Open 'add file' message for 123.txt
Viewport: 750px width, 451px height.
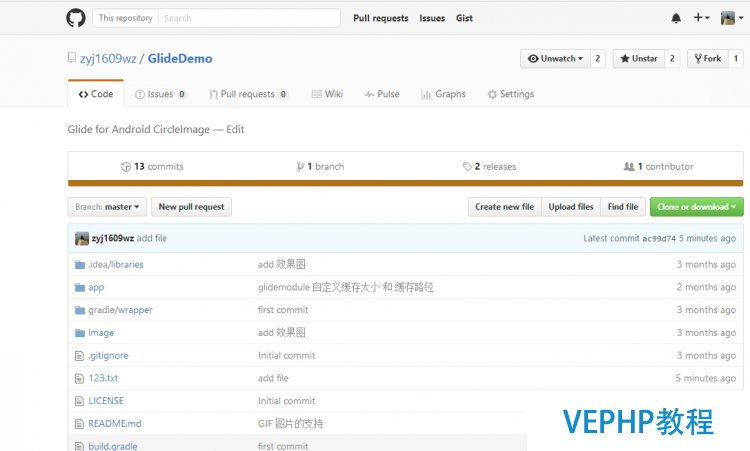point(273,378)
